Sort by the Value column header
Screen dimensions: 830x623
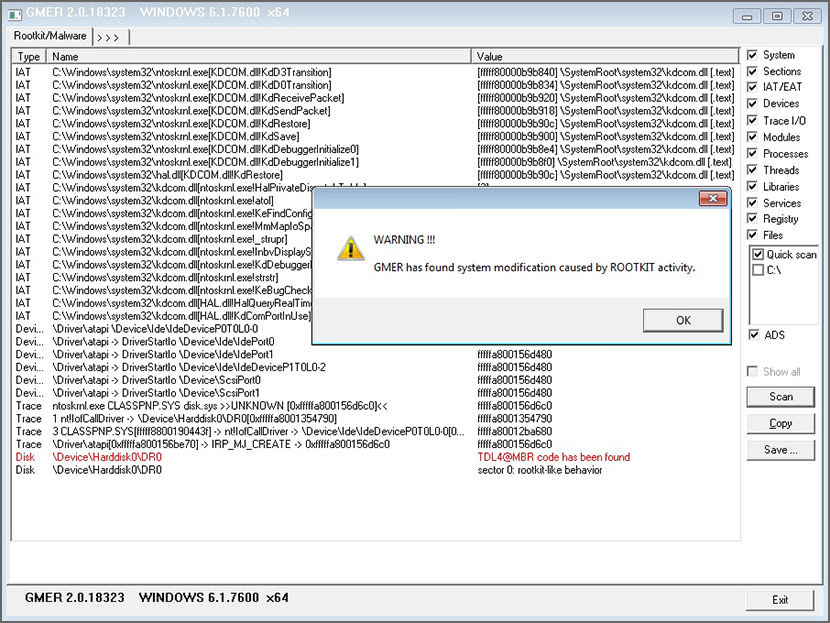tap(605, 56)
